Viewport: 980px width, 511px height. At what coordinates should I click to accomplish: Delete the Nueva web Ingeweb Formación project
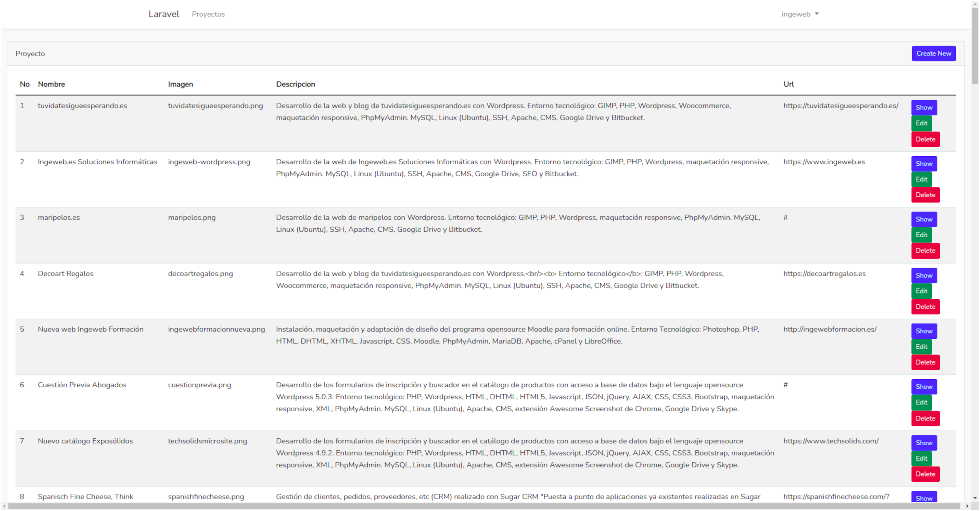[925, 362]
